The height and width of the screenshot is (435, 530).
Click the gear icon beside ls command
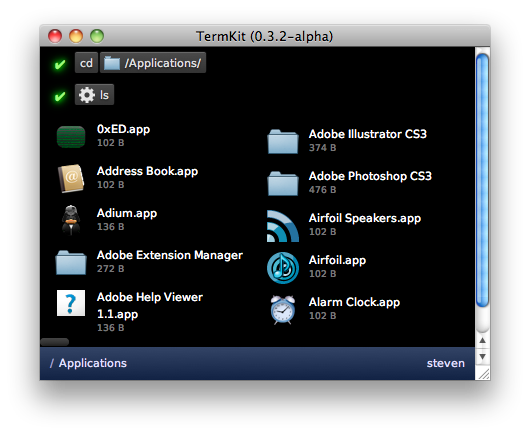click(x=87, y=95)
